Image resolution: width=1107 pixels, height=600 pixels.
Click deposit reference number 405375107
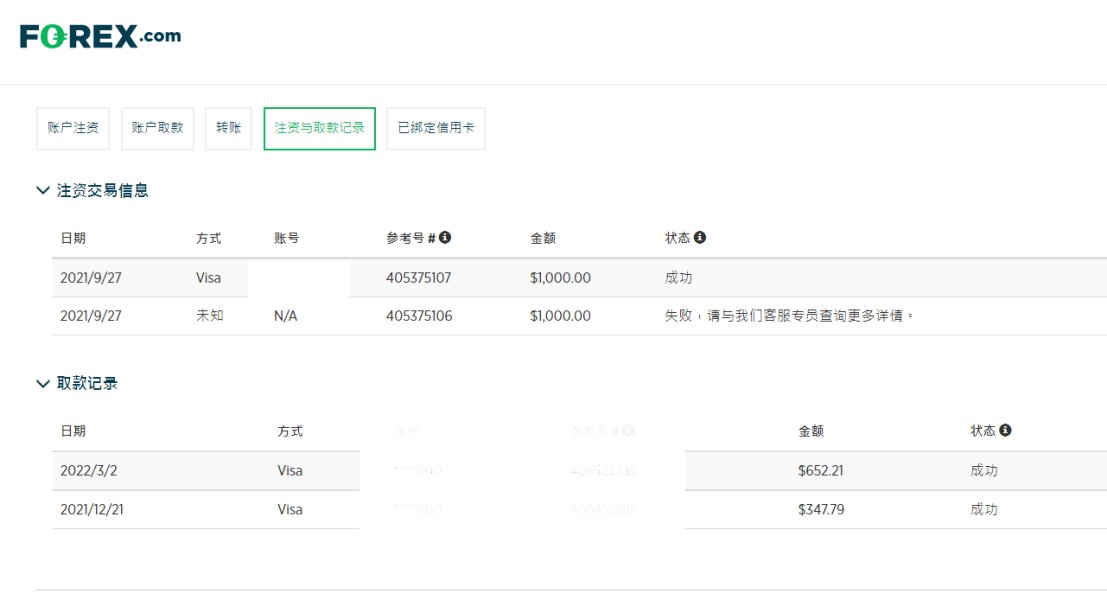coord(418,278)
